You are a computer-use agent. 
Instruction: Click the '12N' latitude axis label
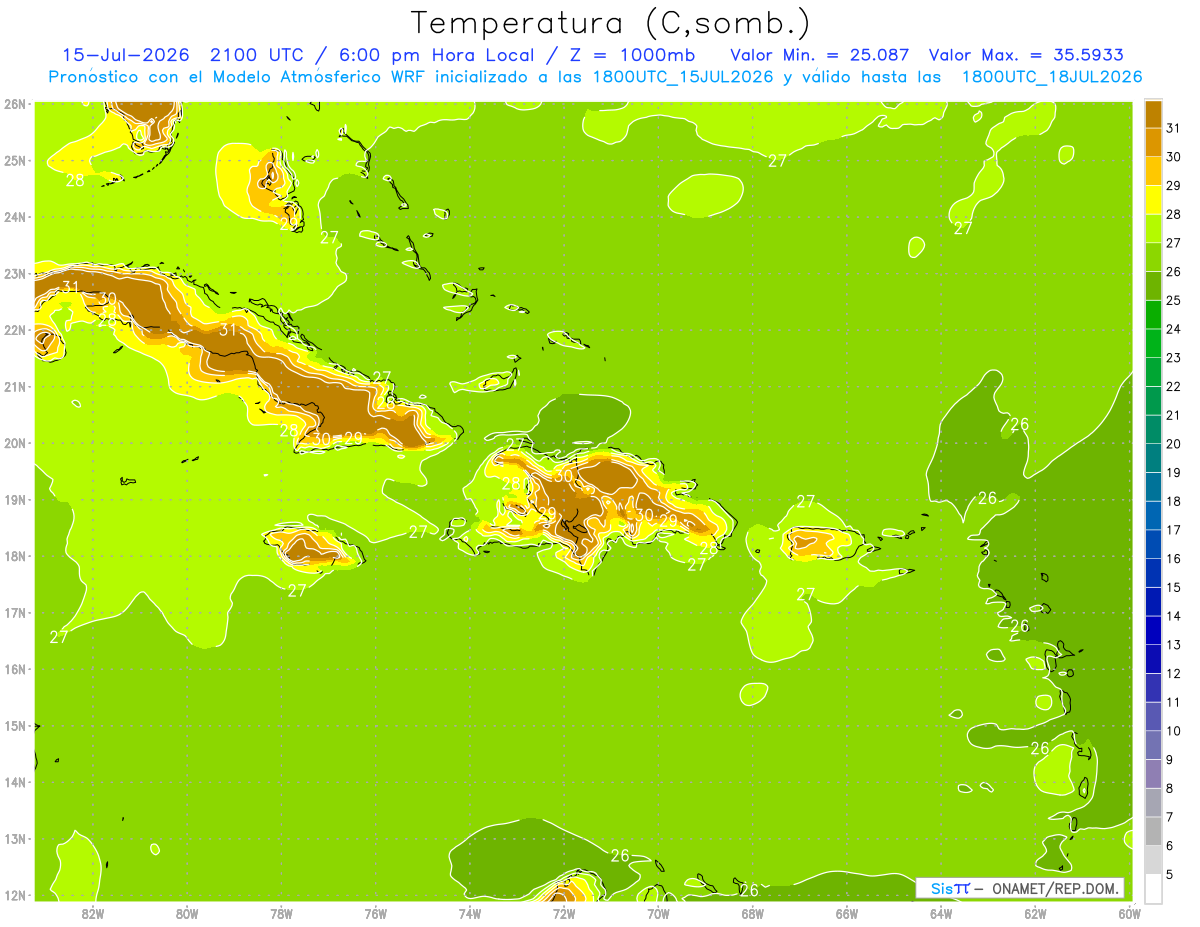pyautogui.click(x=15, y=895)
